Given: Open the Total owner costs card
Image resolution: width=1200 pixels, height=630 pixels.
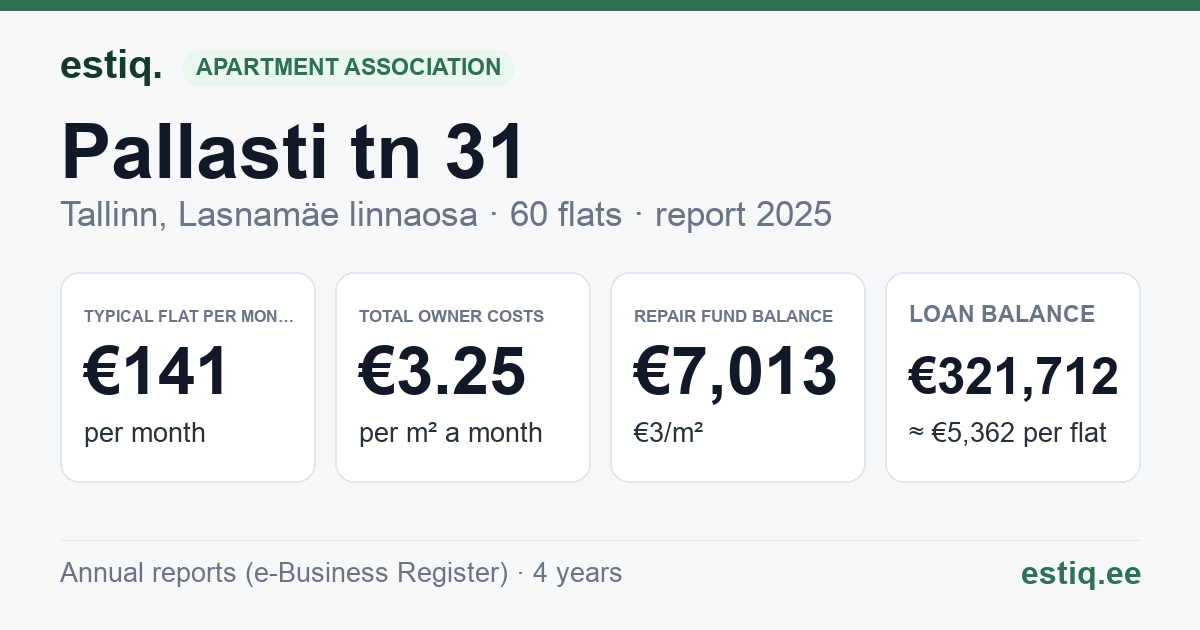Looking at the screenshot, I should pyautogui.click(x=463, y=377).
